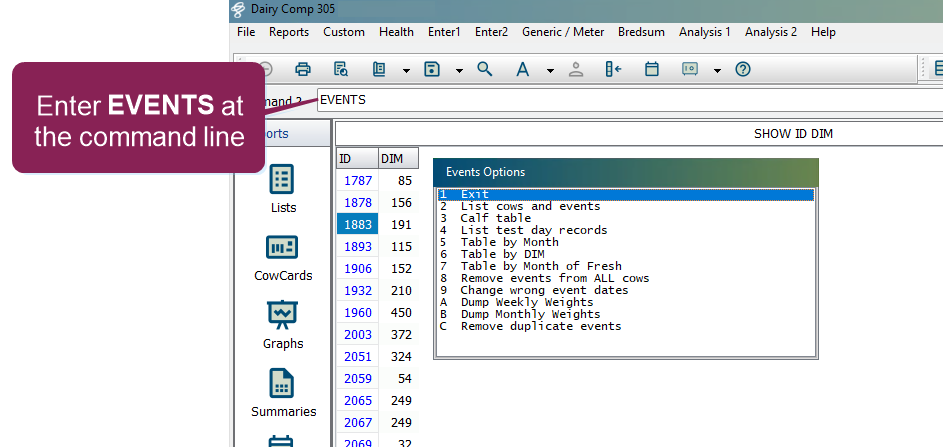Click the save disk icon
This screenshot has width=943, height=447.
[432, 69]
